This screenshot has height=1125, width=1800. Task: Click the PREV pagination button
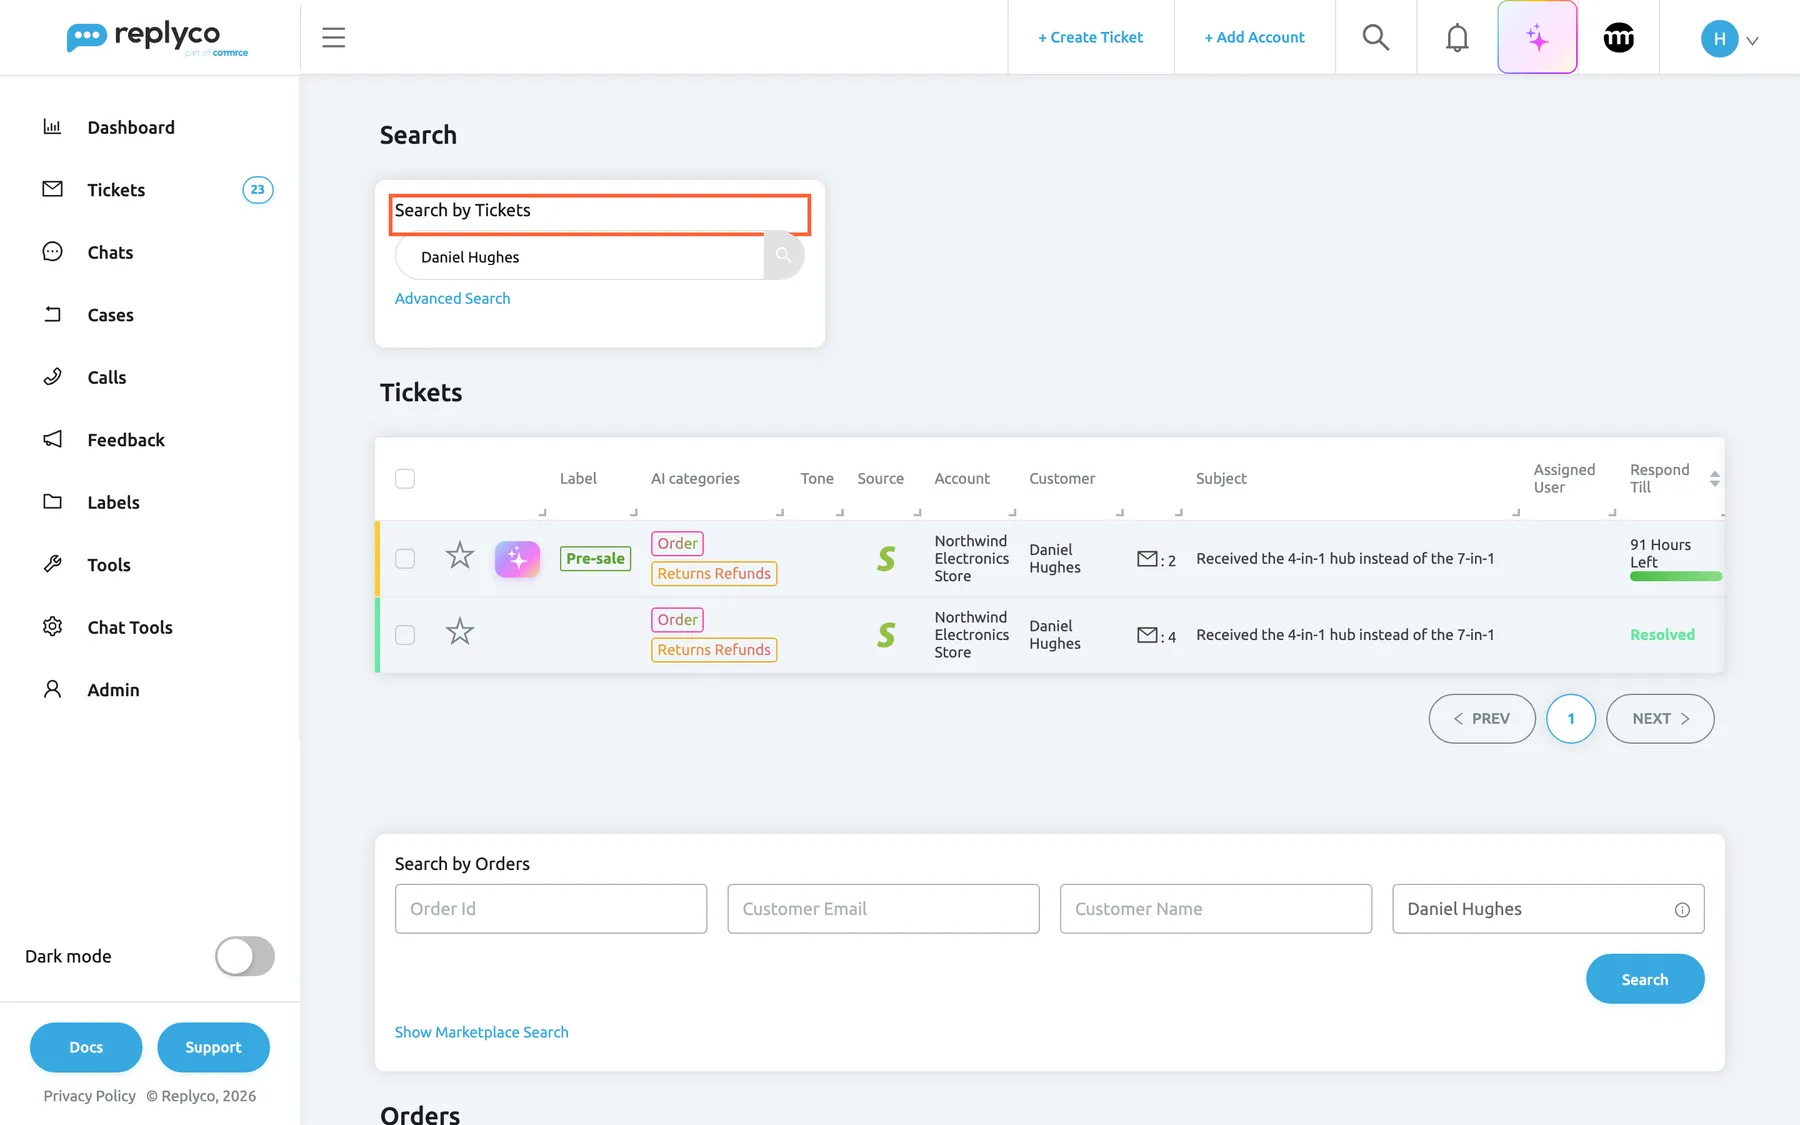pos(1482,719)
